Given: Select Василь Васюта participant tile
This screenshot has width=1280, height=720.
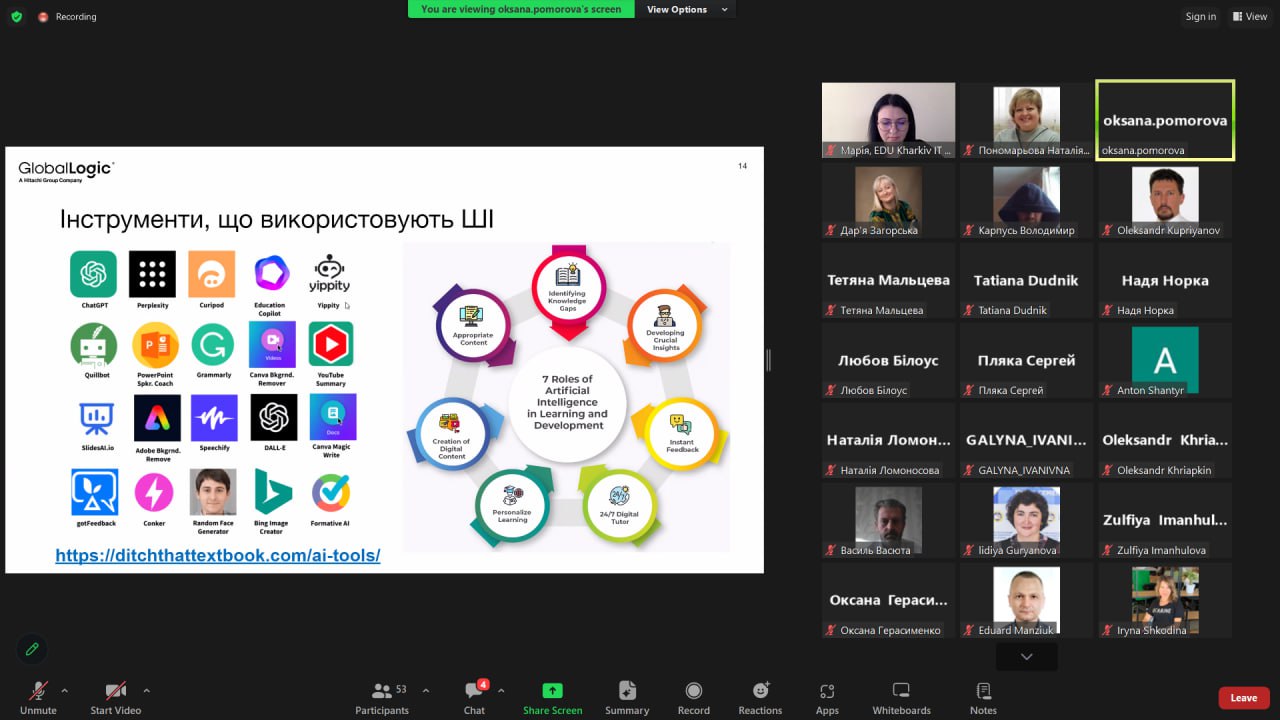Looking at the screenshot, I should [x=888, y=520].
